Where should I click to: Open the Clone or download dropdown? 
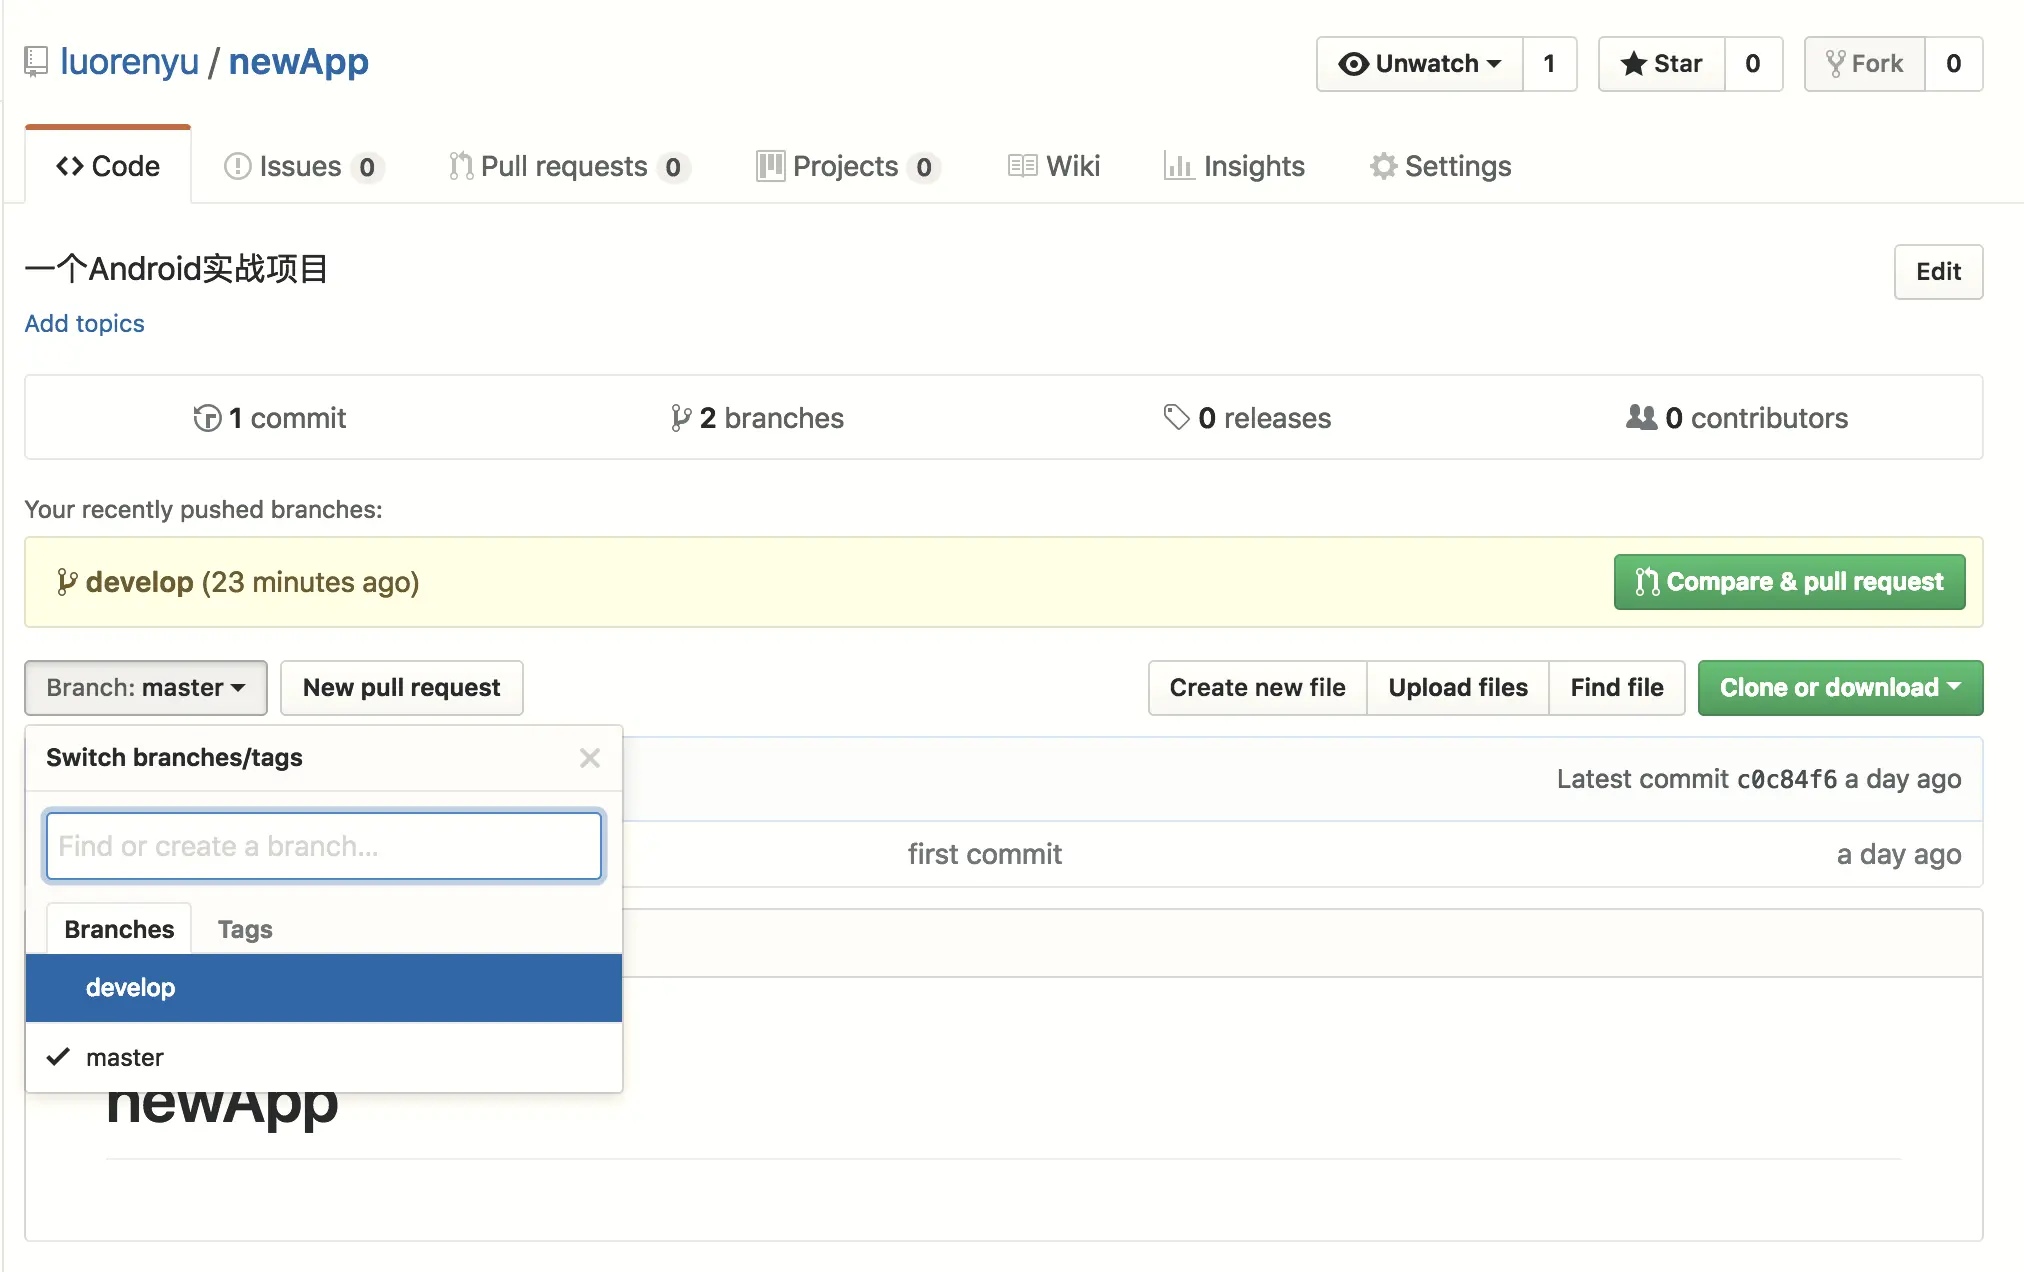1839,688
